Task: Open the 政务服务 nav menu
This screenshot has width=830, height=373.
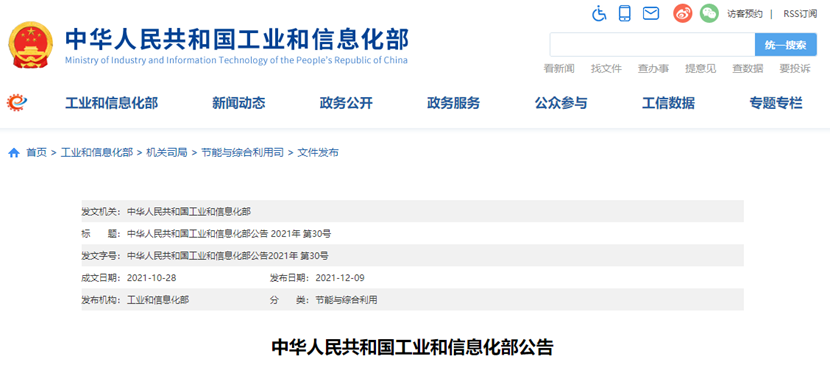Action: click(x=454, y=103)
